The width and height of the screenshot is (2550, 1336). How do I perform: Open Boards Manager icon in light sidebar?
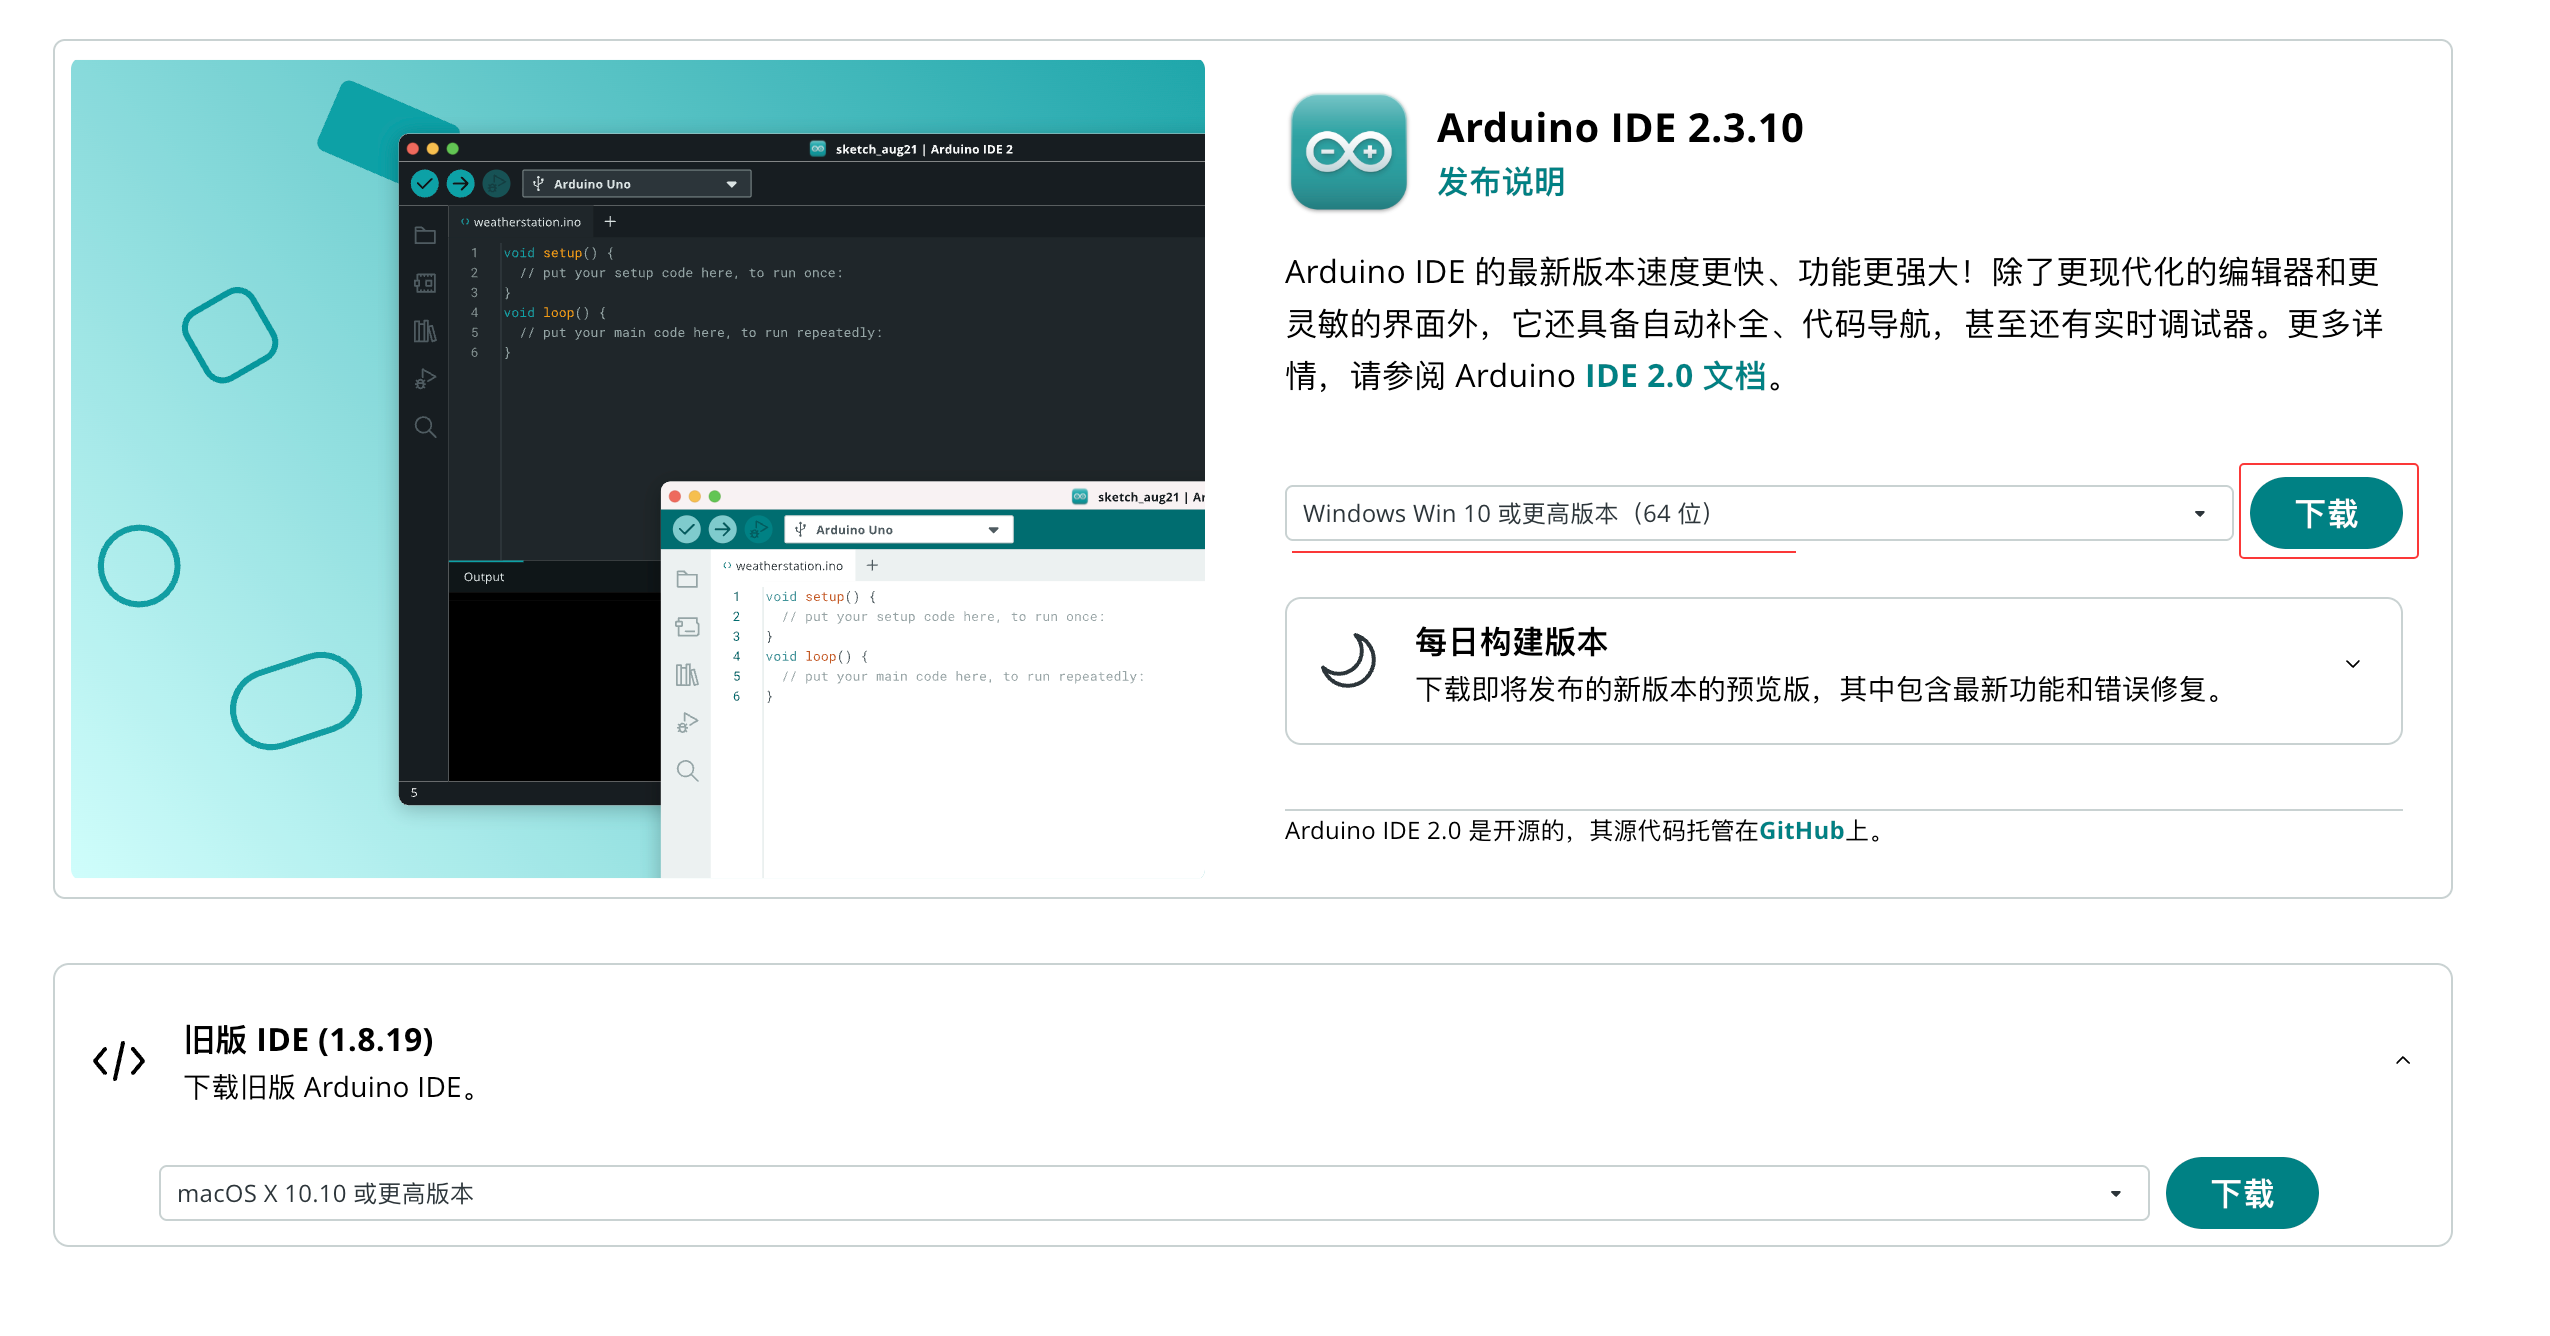pos(687,627)
